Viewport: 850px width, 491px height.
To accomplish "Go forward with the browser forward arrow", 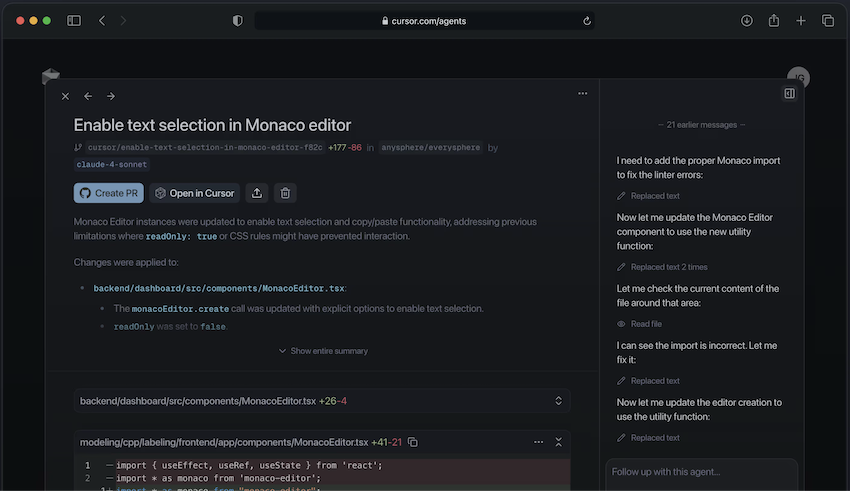I will (x=123, y=21).
